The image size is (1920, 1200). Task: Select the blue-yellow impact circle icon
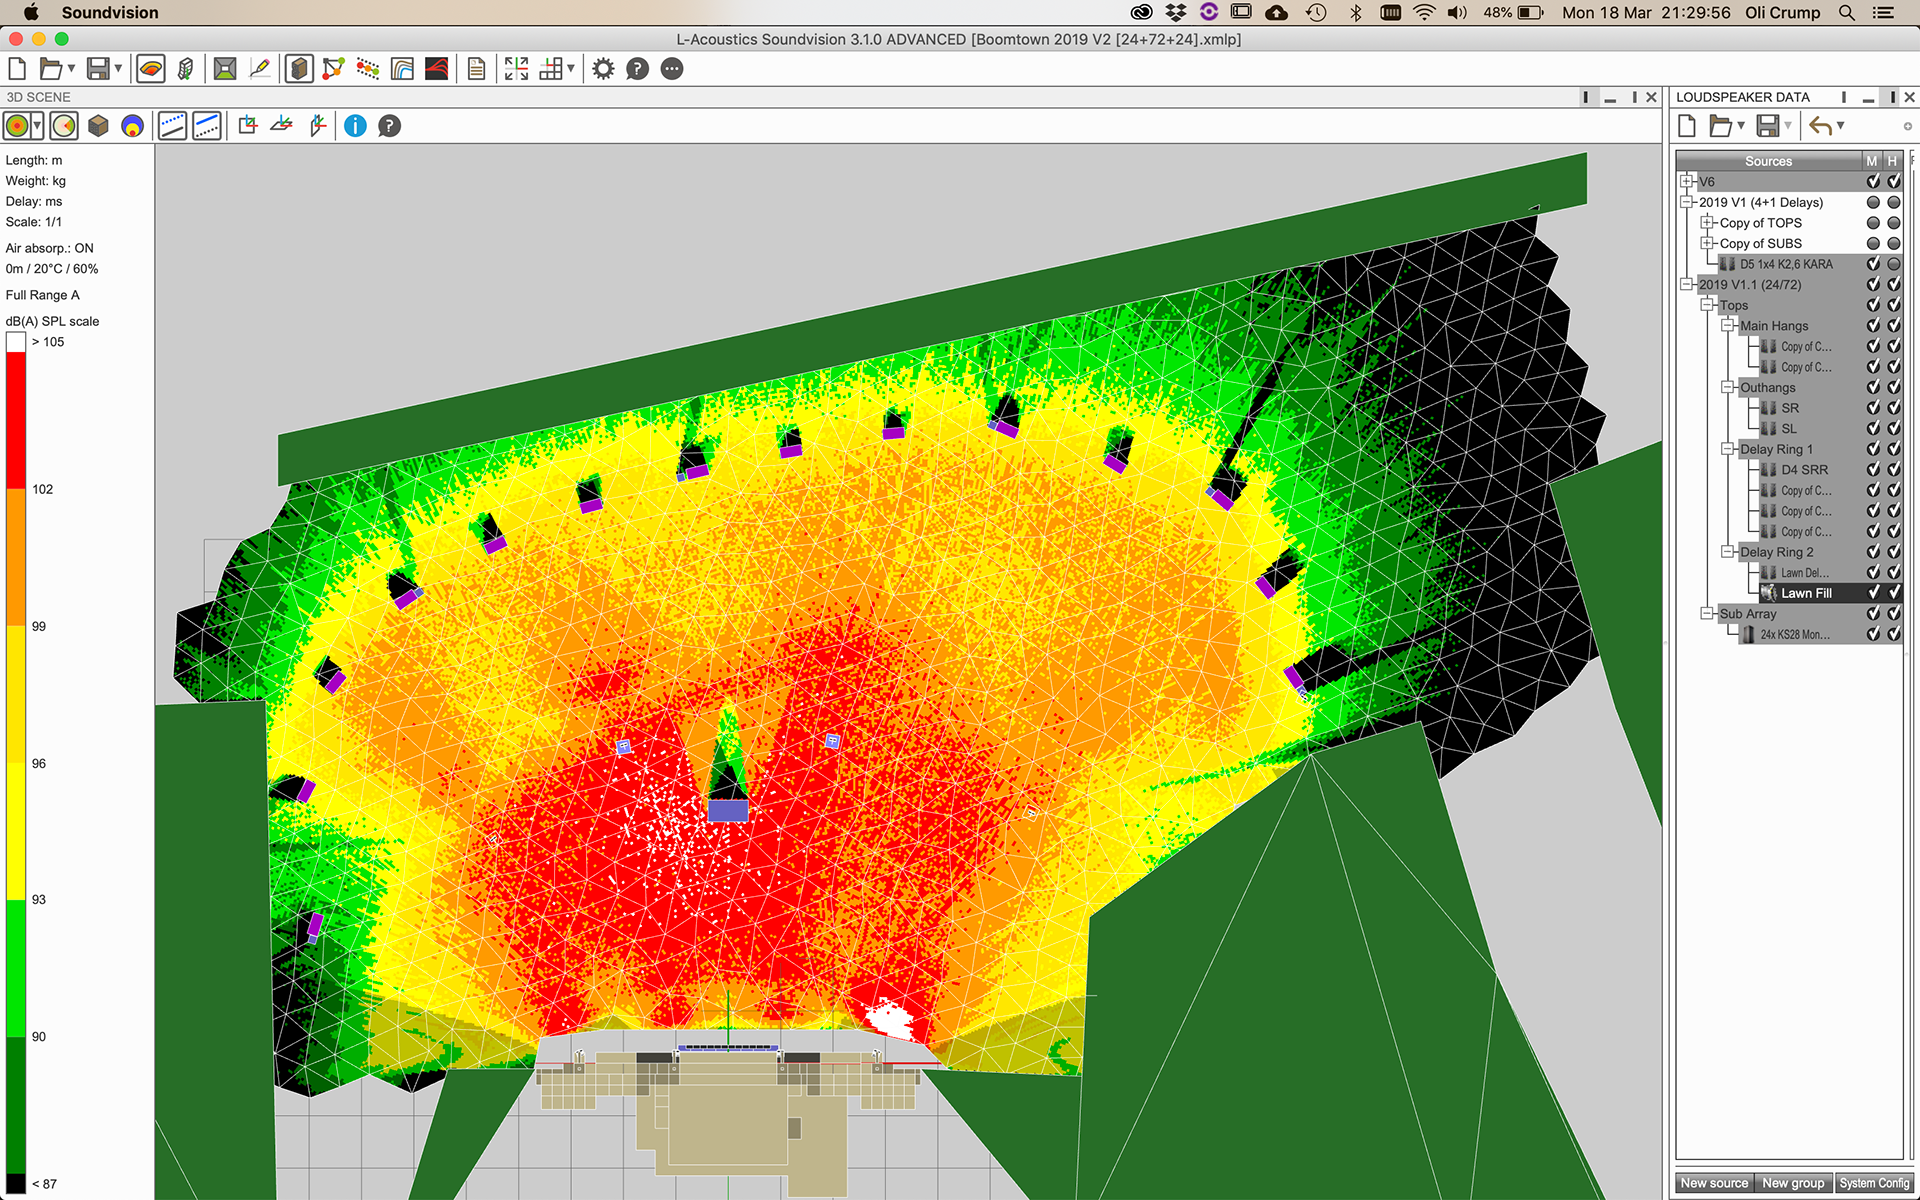tap(132, 126)
